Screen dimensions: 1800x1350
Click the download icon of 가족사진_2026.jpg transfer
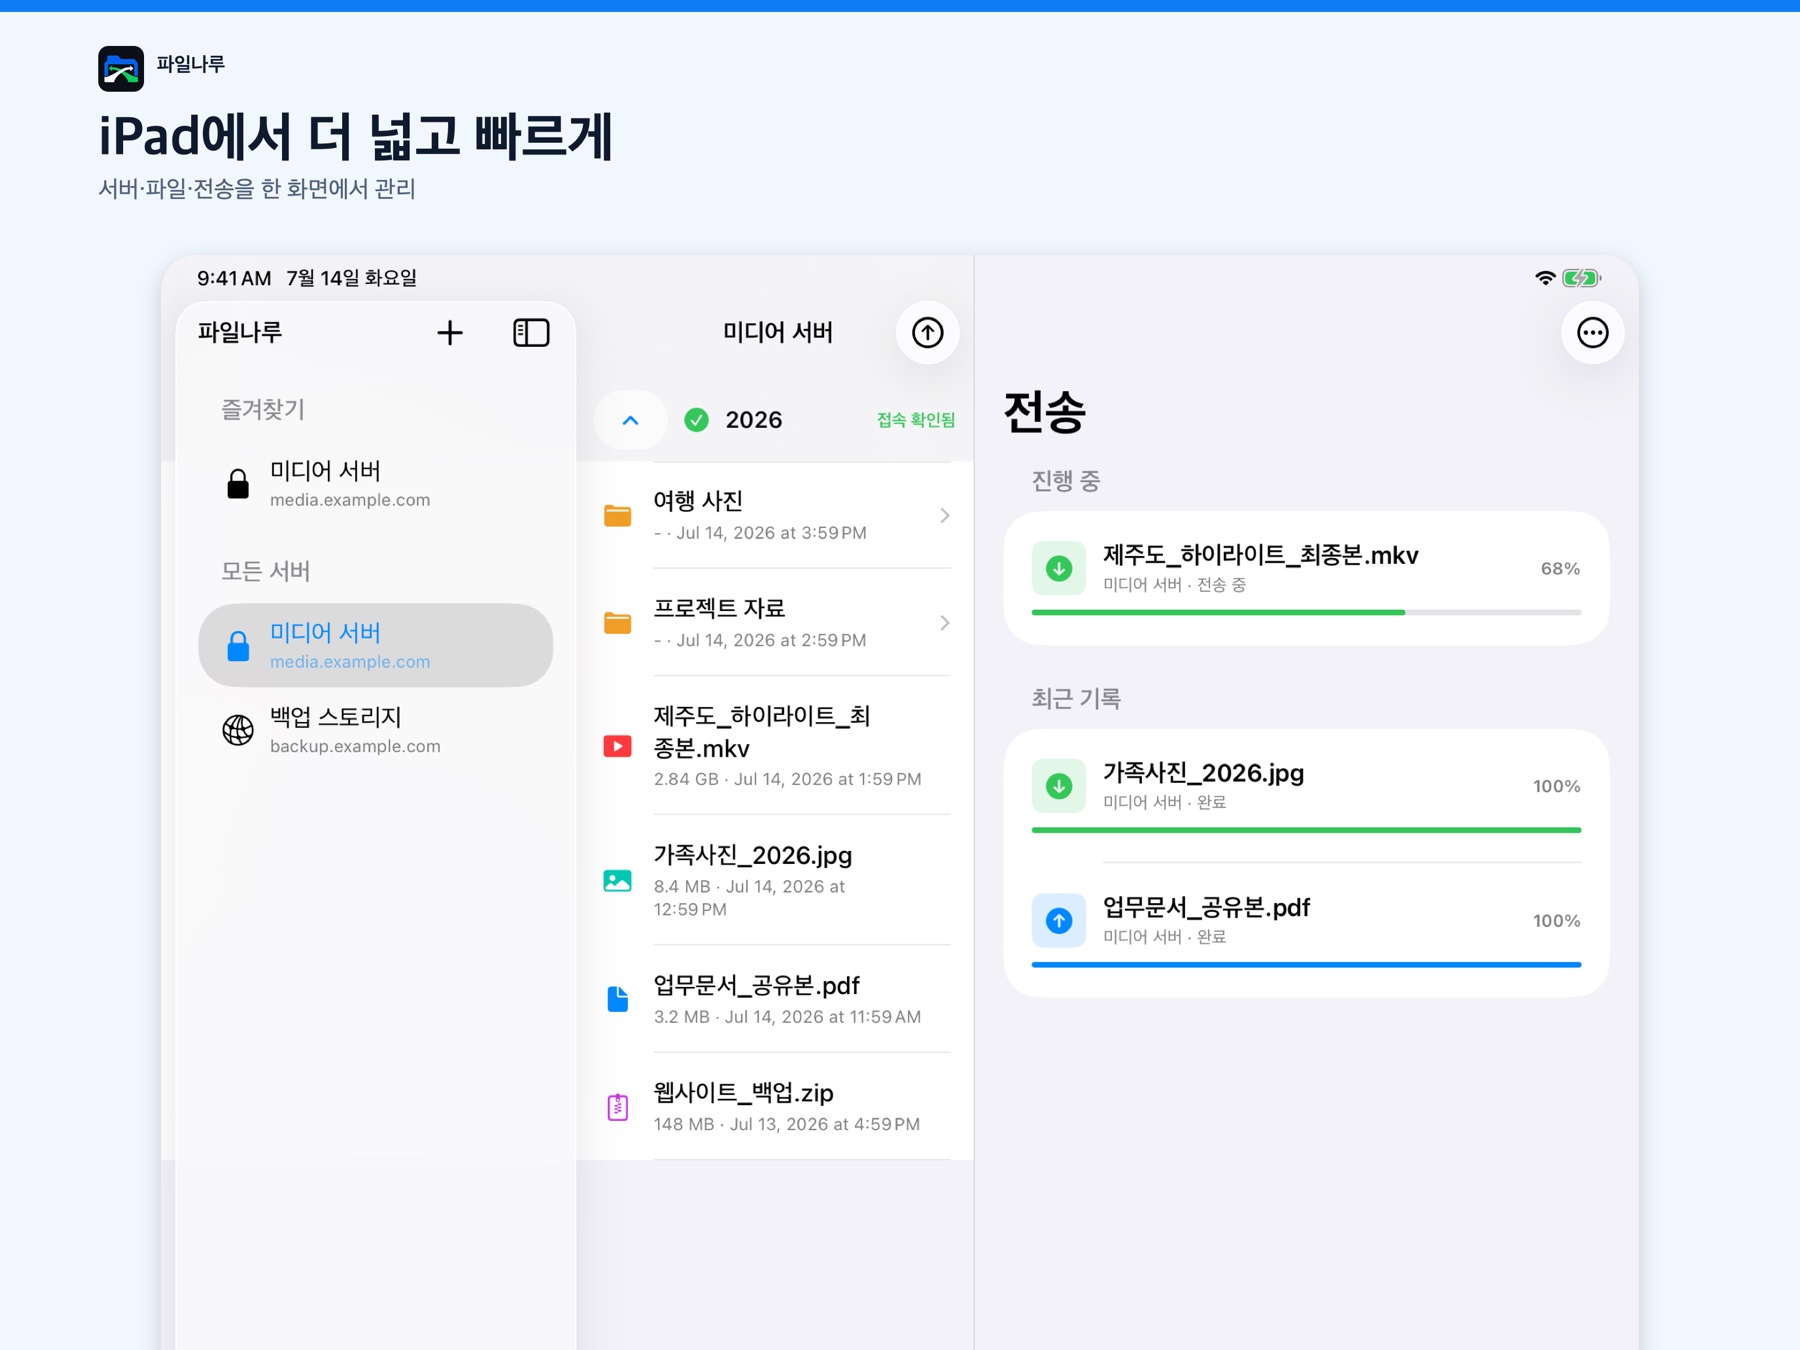[1059, 786]
